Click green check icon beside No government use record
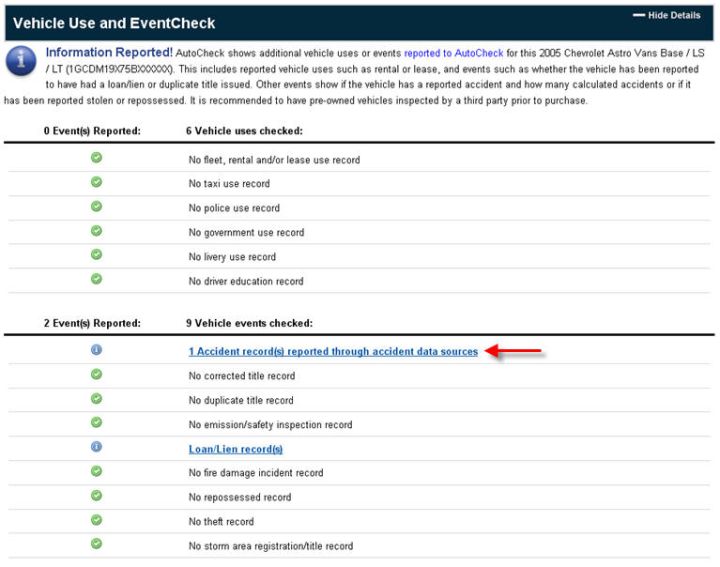 pos(96,230)
